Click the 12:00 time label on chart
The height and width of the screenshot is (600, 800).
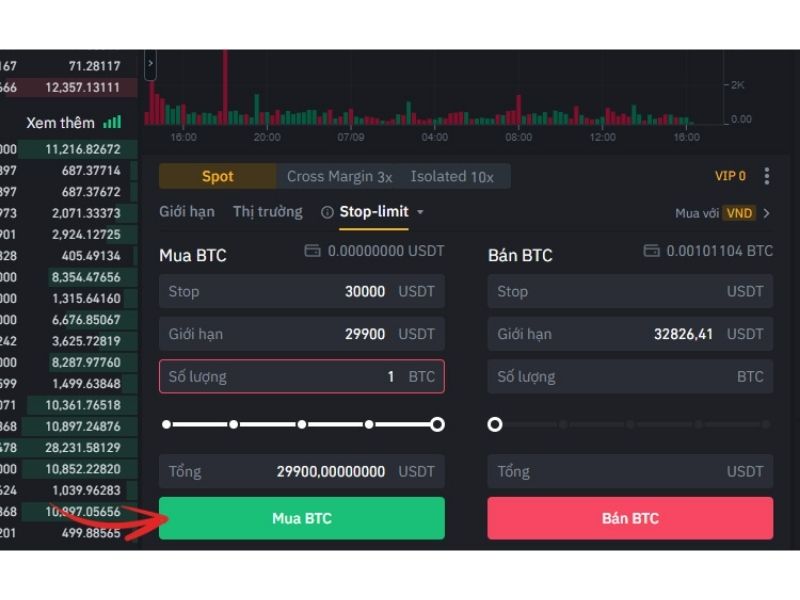pos(603,137)
